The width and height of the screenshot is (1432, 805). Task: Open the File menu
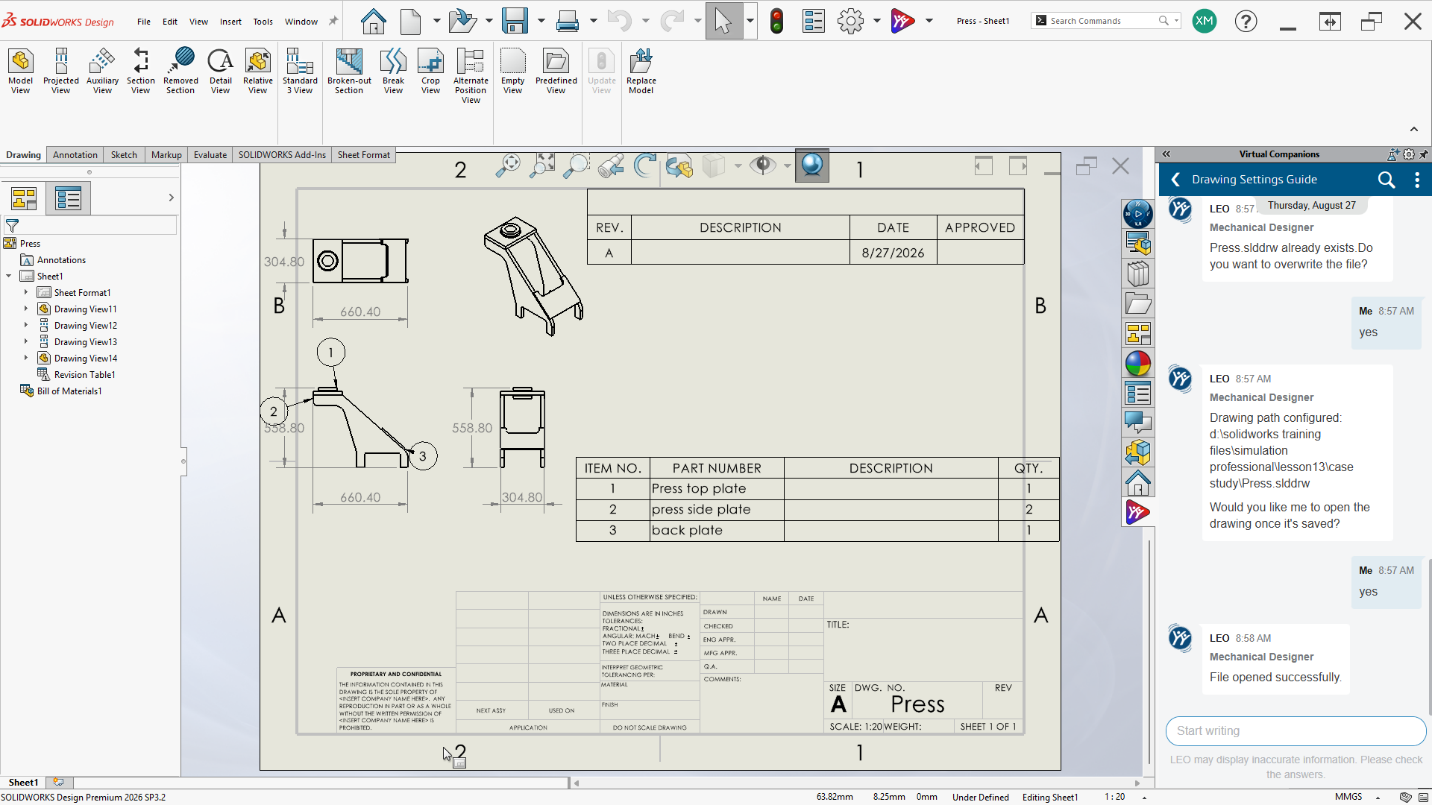point(144,21)
